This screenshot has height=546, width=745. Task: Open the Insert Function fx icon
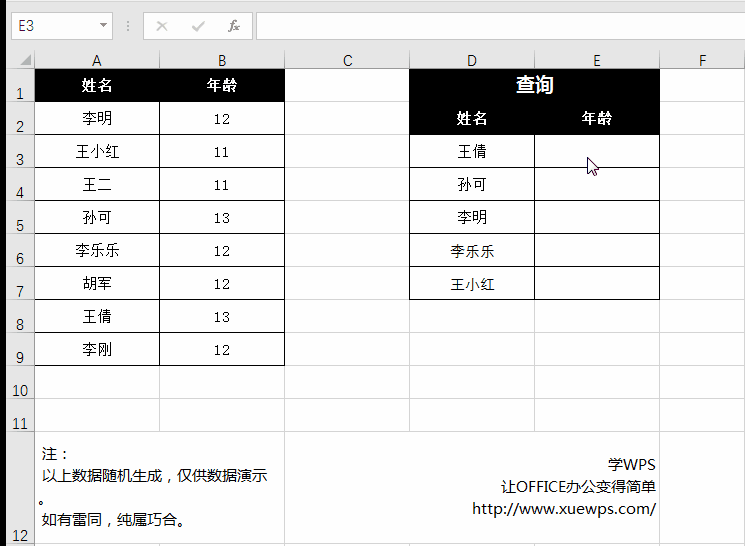point(233,26)
